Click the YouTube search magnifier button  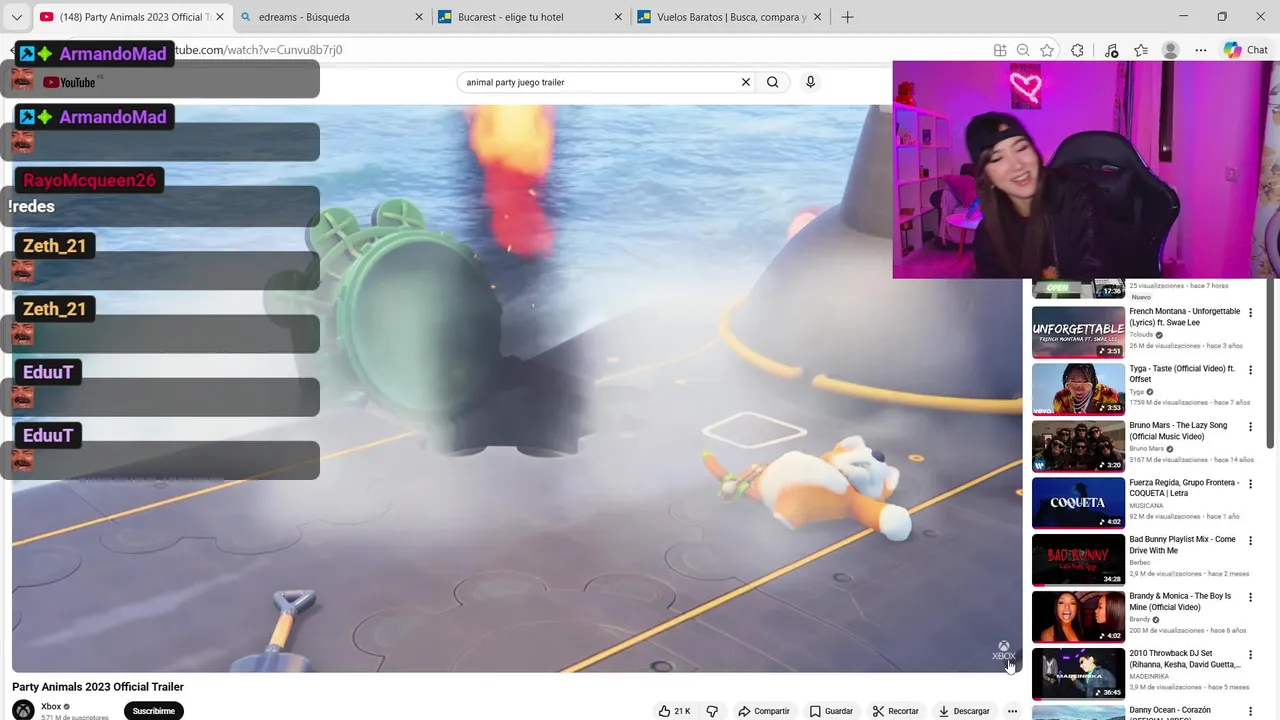tap(772, 82)
